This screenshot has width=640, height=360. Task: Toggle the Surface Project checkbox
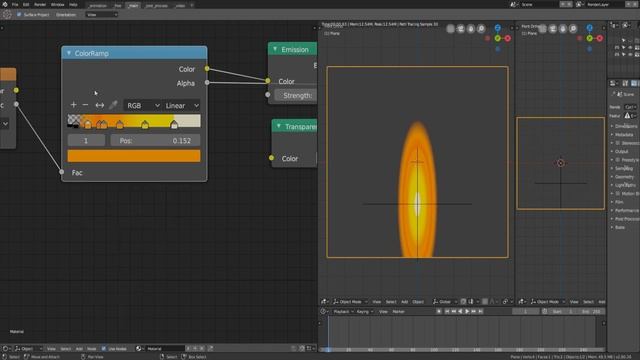pos(19,14)
